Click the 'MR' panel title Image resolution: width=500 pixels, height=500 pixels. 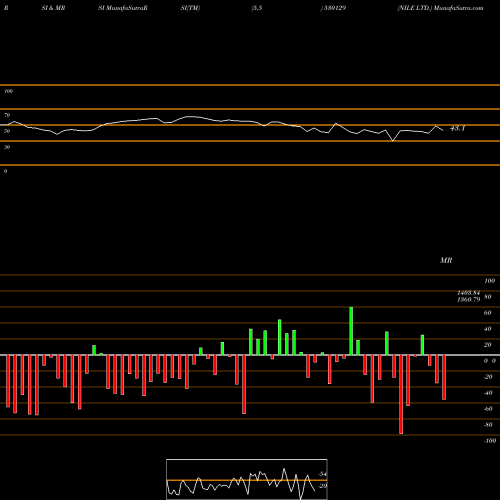[x=446, y=260]
